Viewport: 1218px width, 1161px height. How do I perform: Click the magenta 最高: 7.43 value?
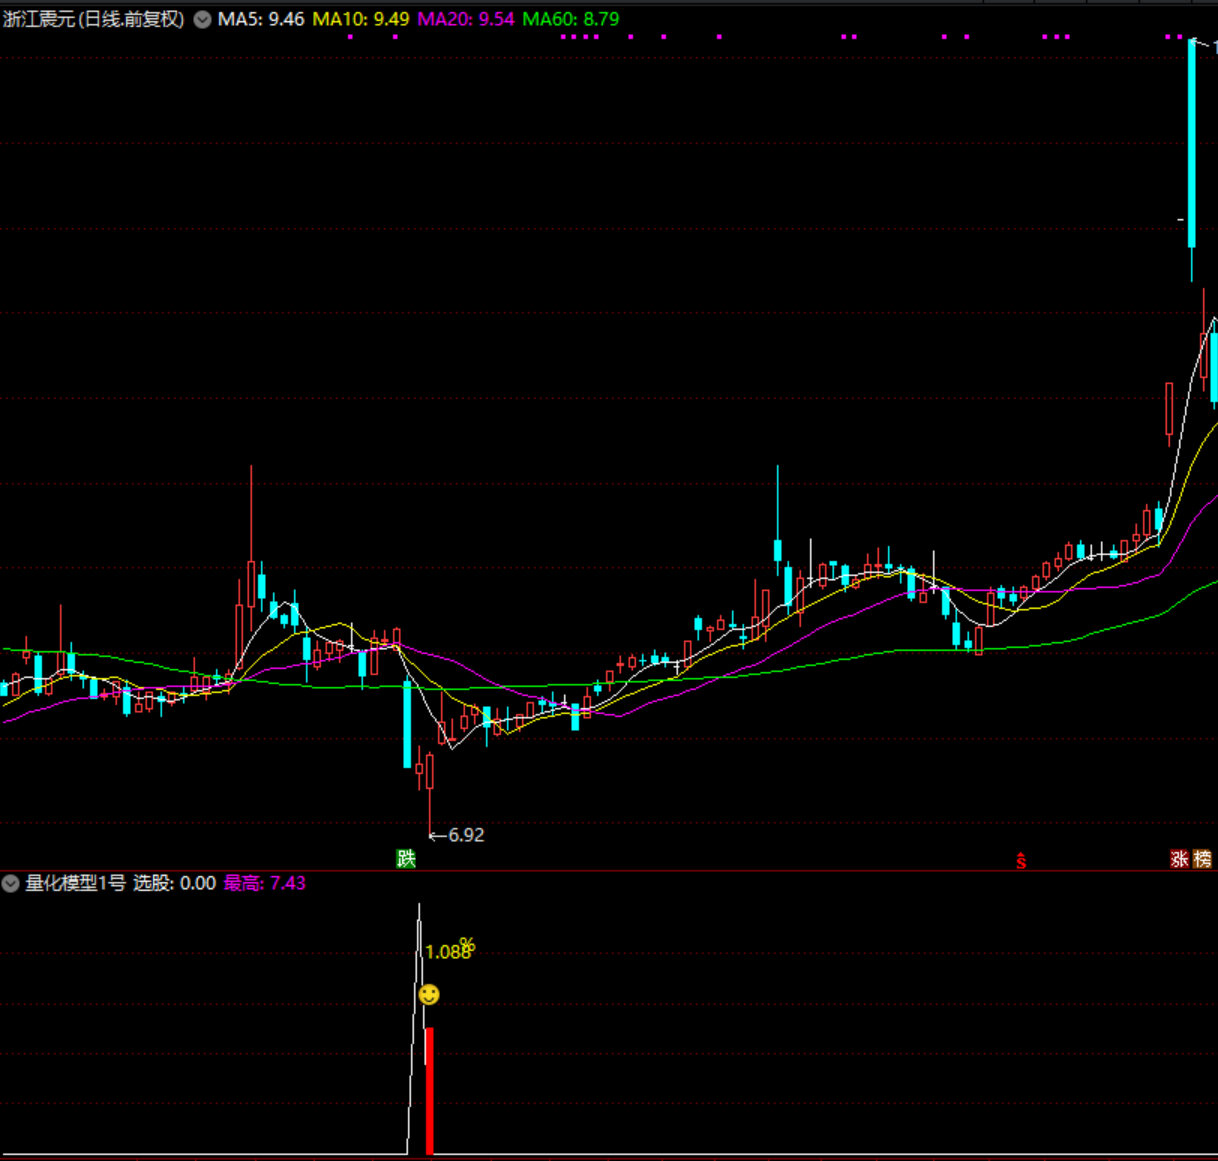click(265, 883)
